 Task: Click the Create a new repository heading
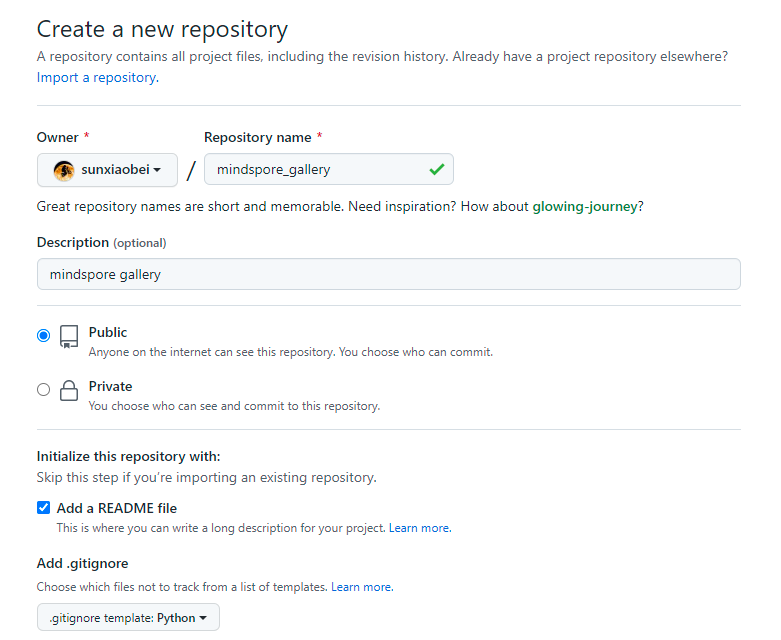pos(162,30)
